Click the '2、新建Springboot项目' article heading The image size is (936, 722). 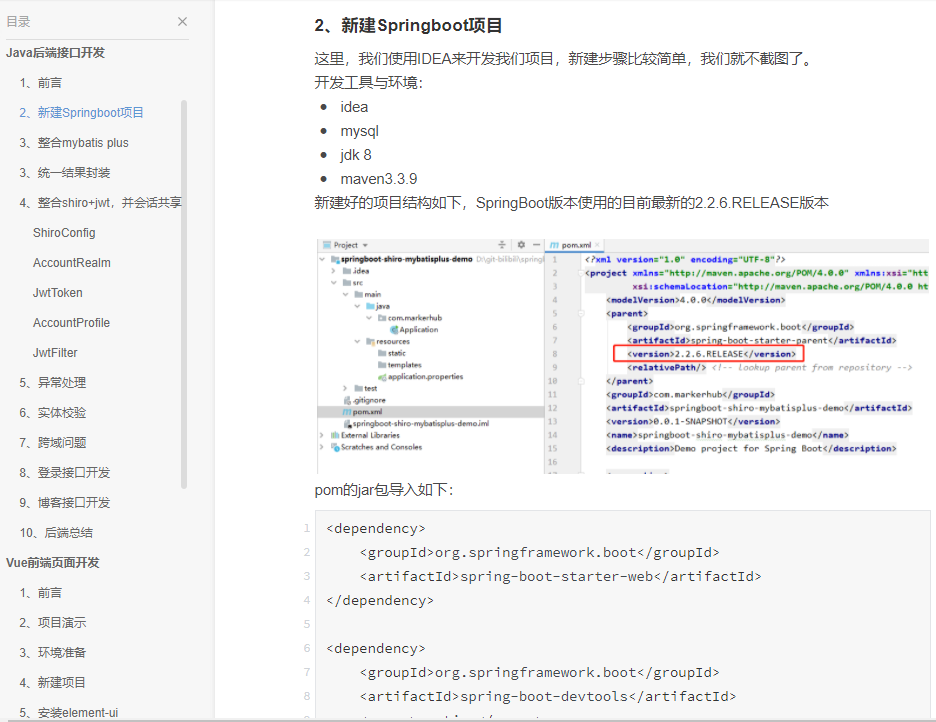(408, 26)
